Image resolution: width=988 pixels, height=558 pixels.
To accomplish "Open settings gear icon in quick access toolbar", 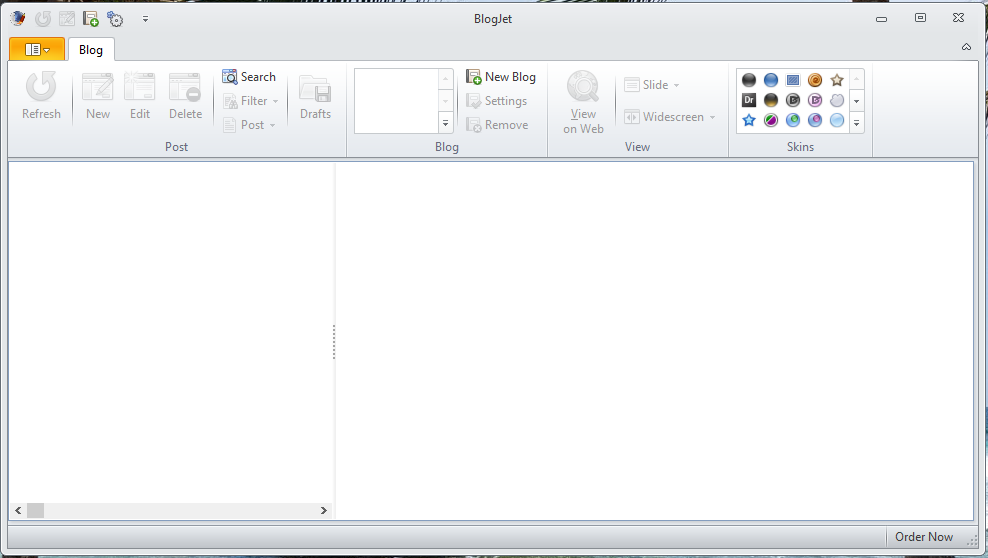I will click(x=115, y=19).
